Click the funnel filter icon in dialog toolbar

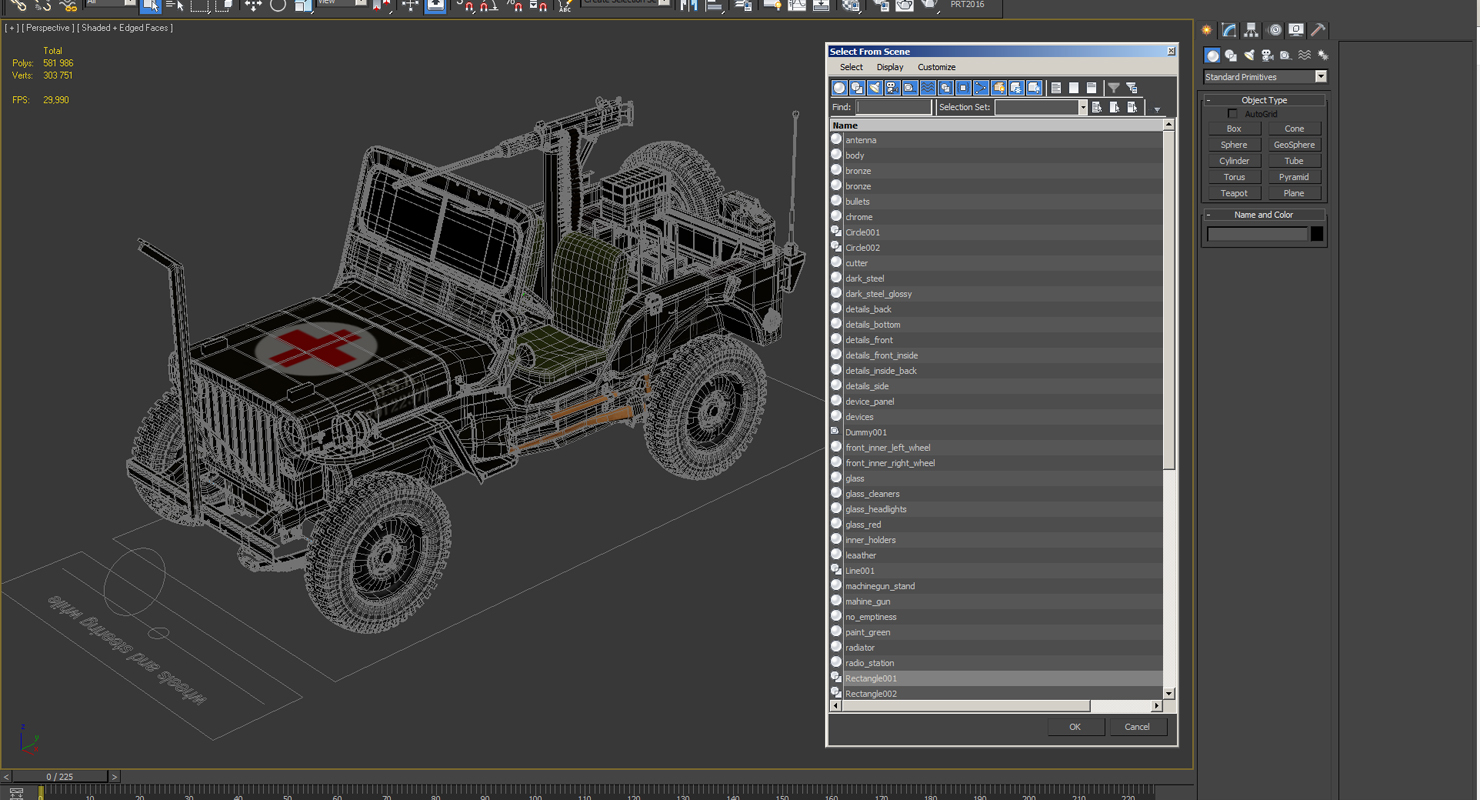point(1113,88)
